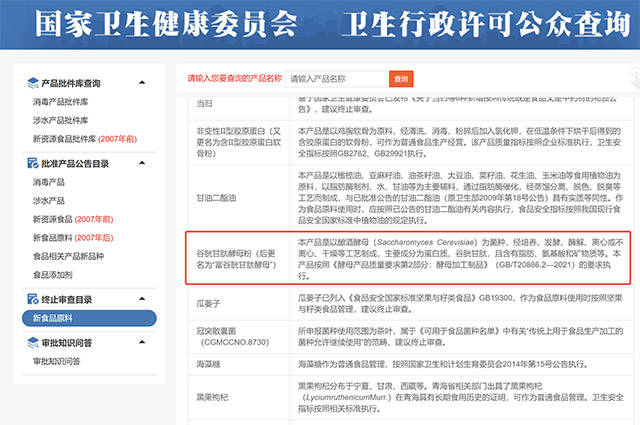640x425 pixels.
Task: Click the 终止审查目录 section icon
Action: tap(32, 299)
